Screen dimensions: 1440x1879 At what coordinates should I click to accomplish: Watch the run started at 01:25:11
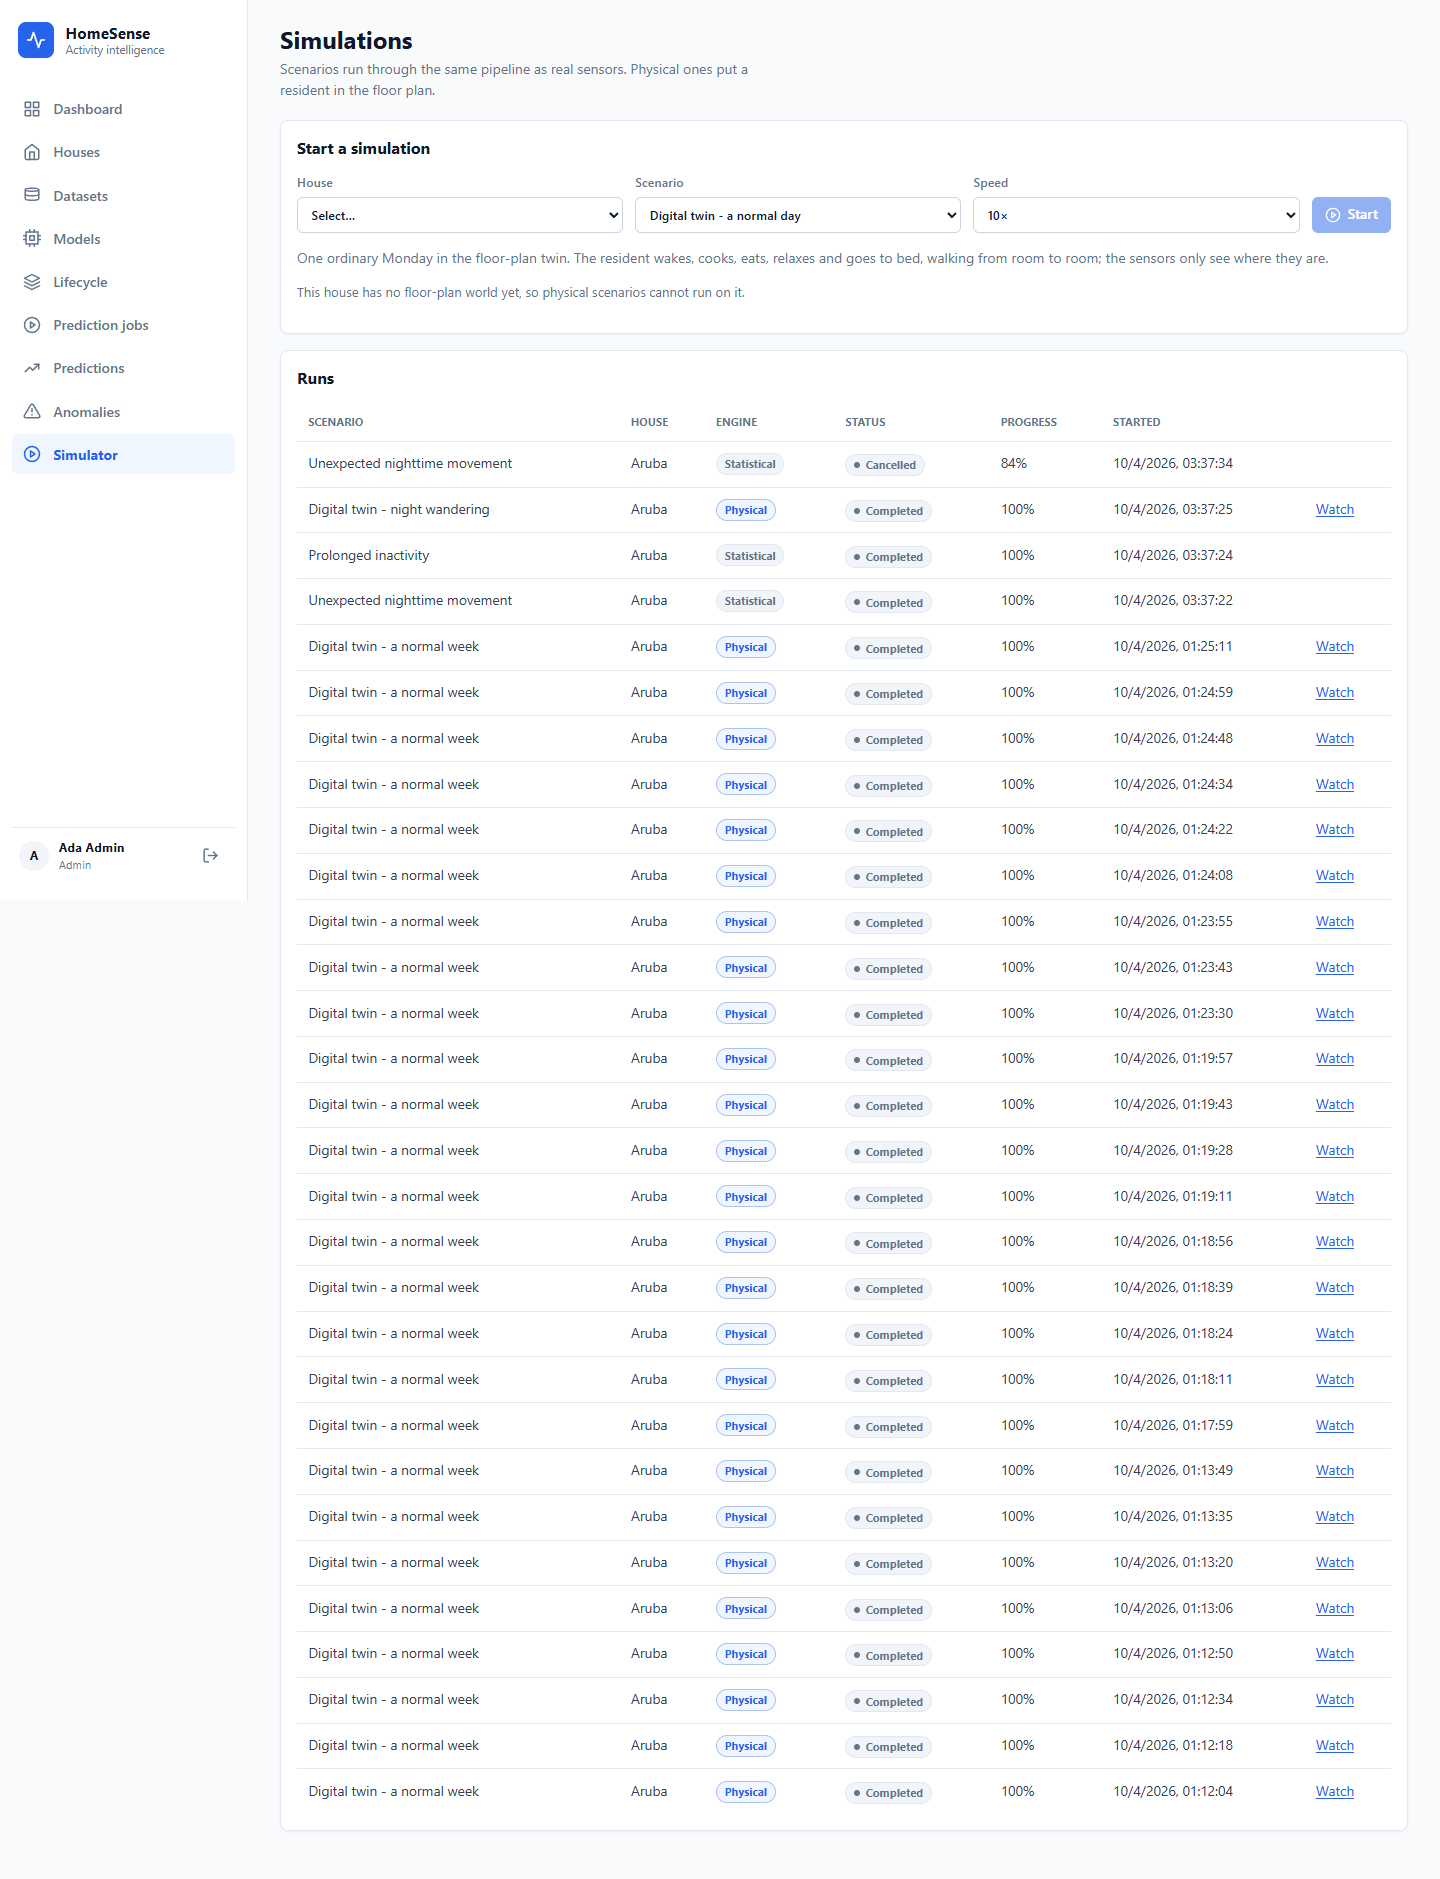tap(1334, 647)
